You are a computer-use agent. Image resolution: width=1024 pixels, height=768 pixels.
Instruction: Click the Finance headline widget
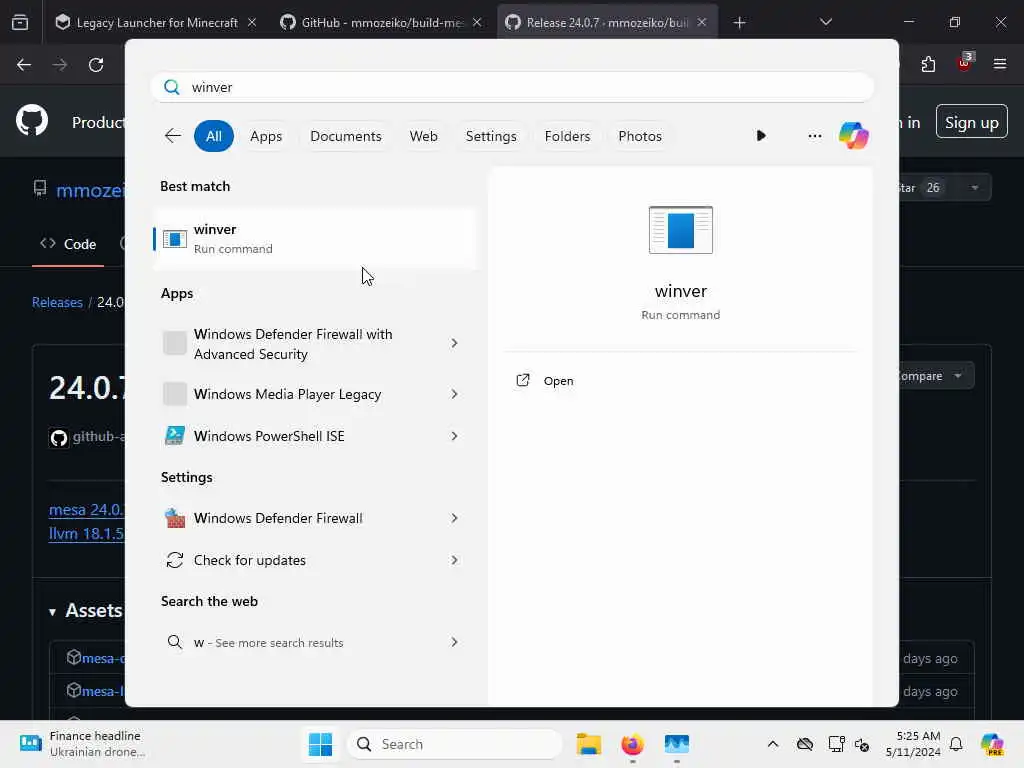tap(82, 744)
